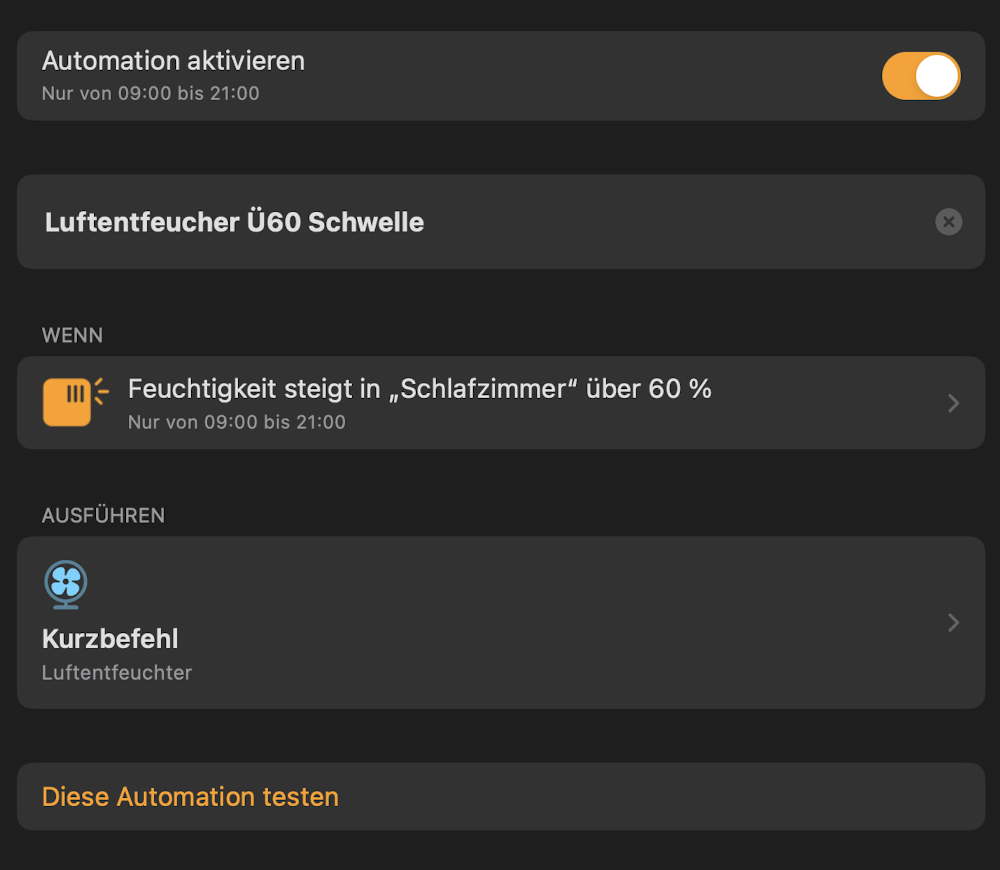Click the word Schwelle in the automation name
The image size is (1000, 870).
point(366,222)
